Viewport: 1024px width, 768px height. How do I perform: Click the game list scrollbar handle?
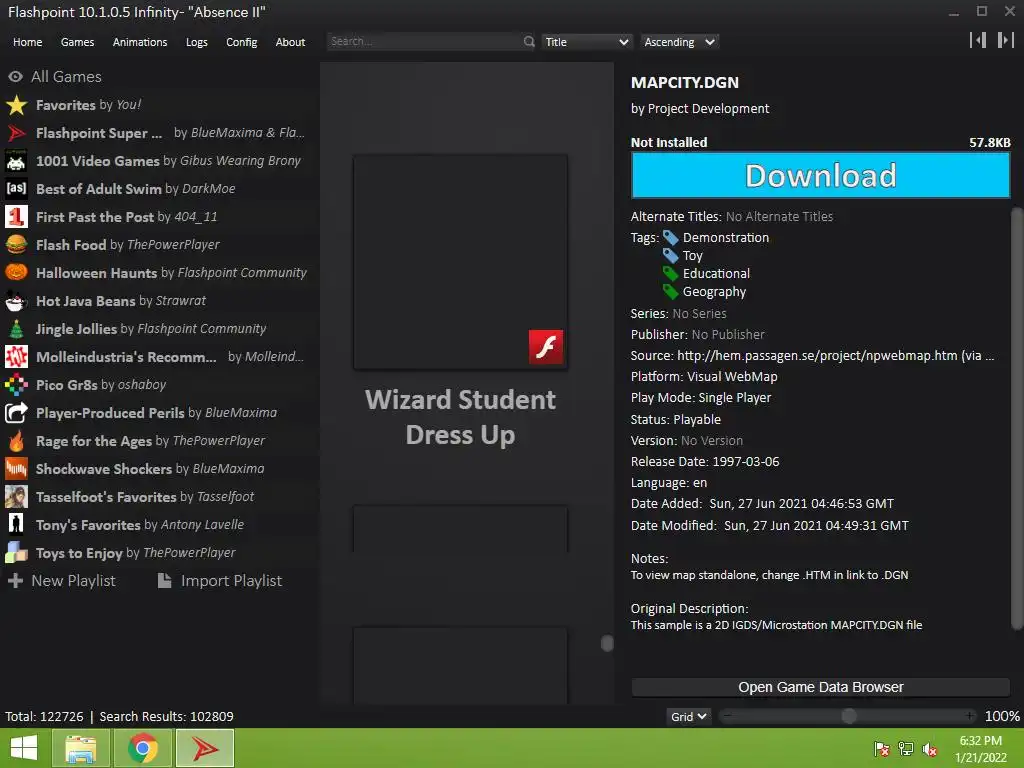tap(607, 643)
